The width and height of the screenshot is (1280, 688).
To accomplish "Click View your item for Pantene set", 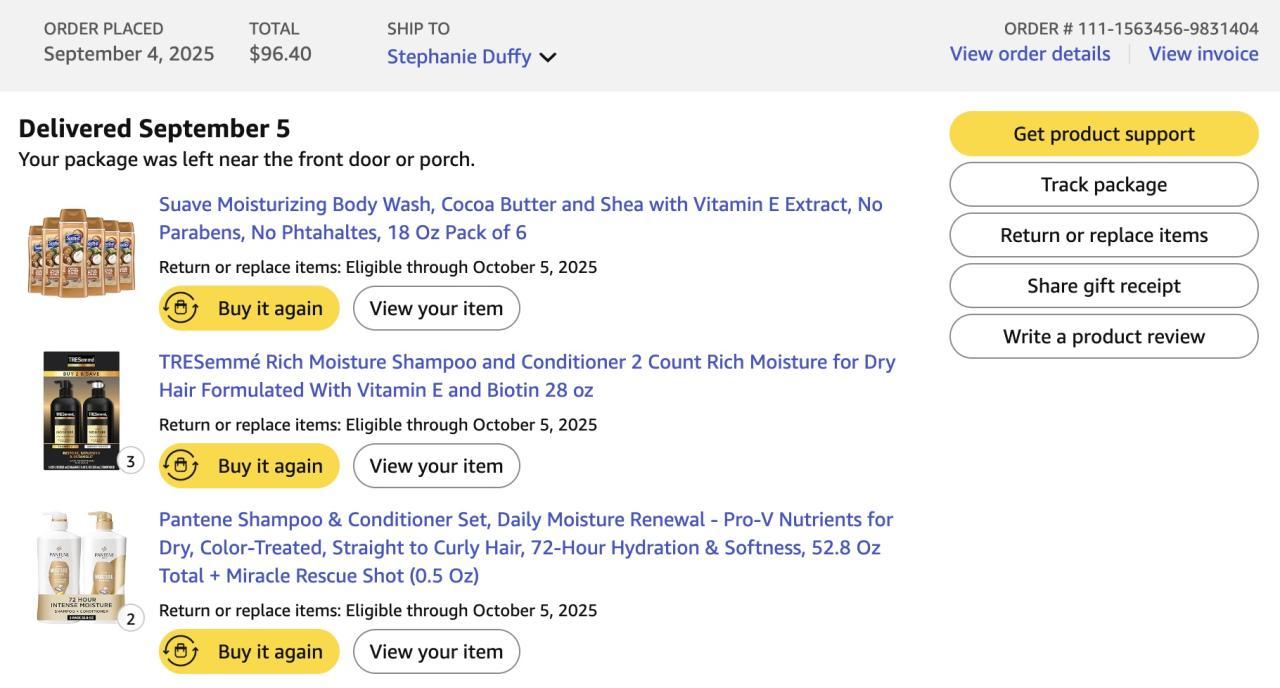I will pyautogui.click(x=436, y=651).
